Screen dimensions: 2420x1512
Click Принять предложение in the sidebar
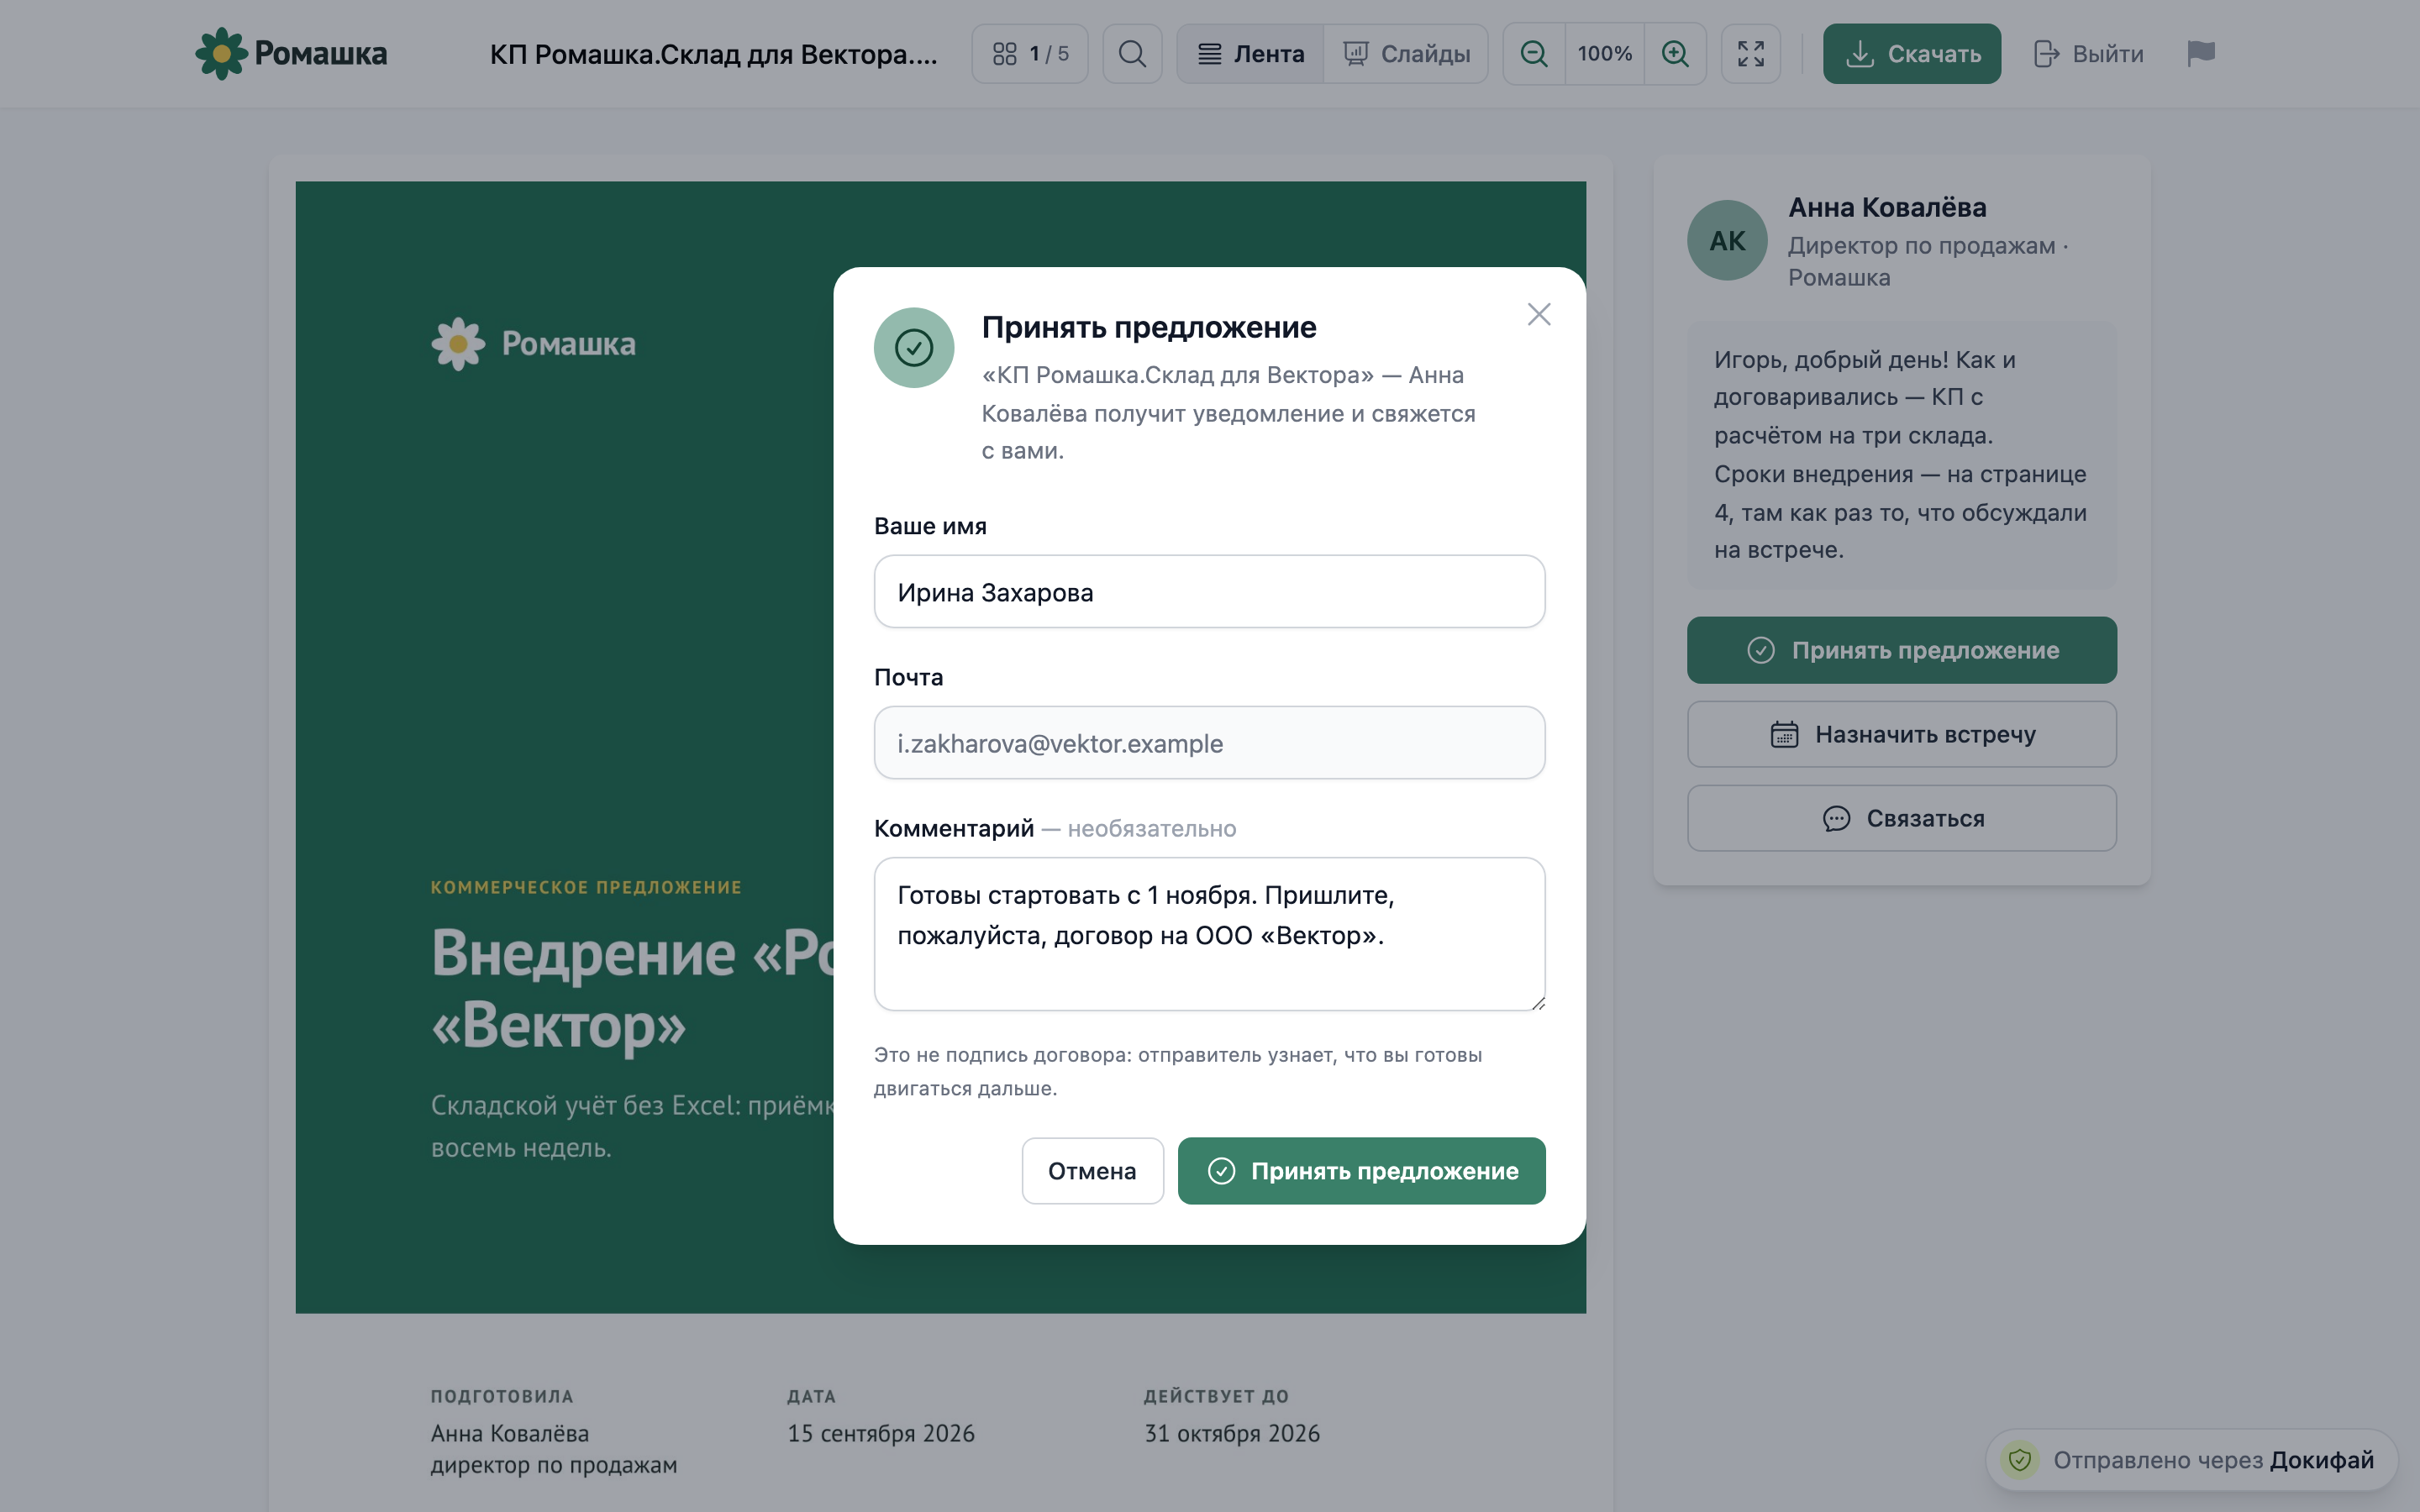(1901, 650)
